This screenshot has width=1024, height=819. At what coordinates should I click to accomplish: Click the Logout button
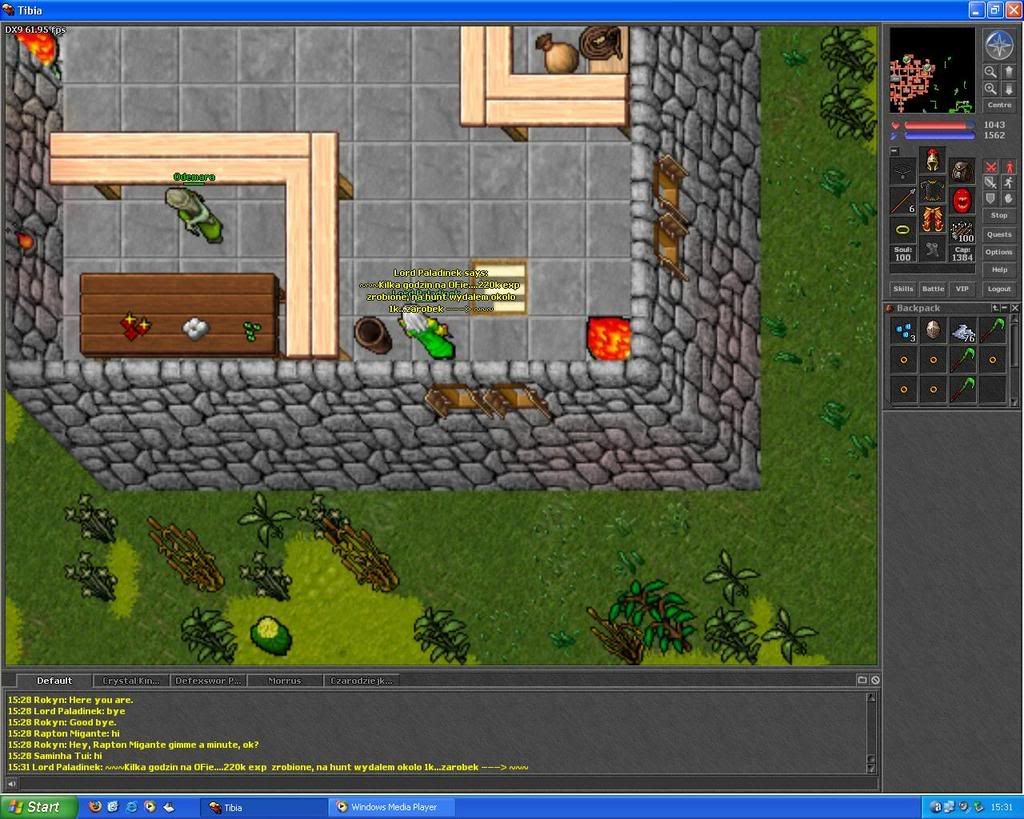999,289
